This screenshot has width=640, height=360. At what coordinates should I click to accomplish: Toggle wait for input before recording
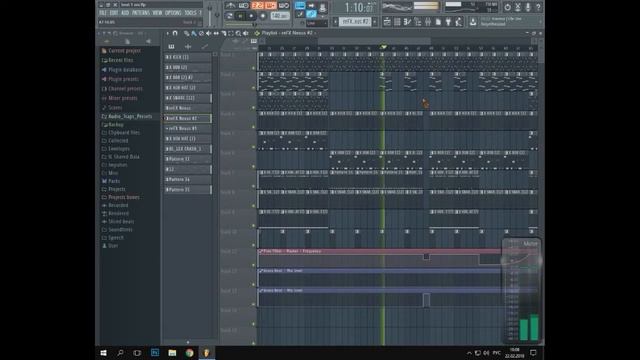click(244, 5)
